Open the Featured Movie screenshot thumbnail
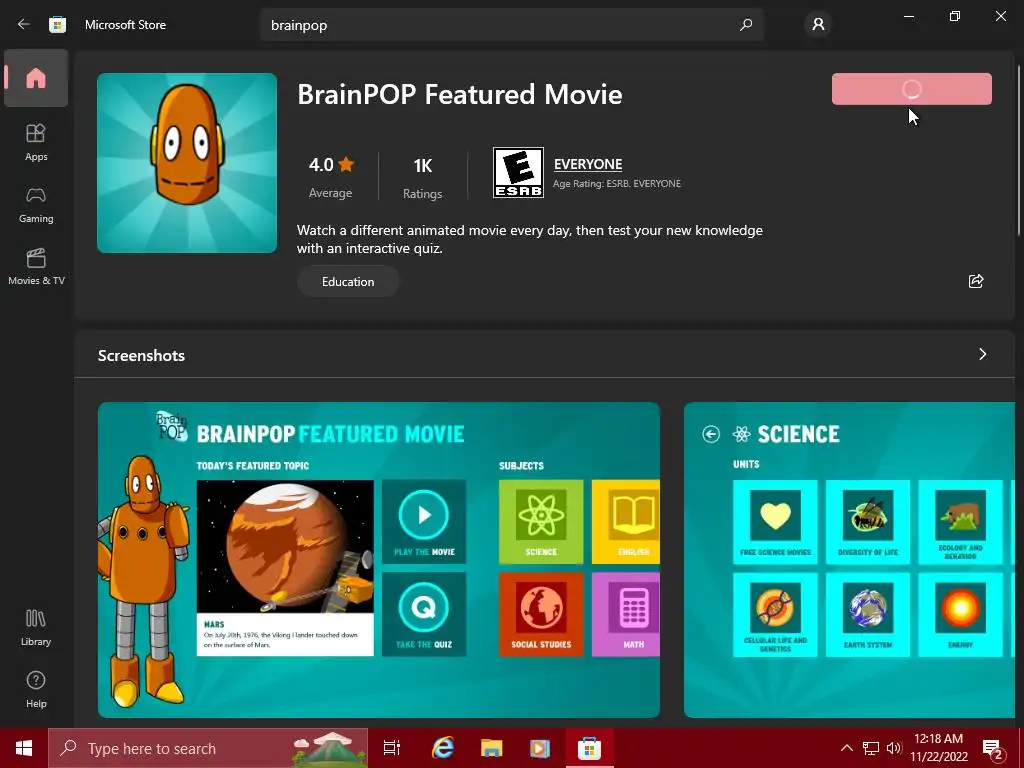 pos(379,560)
